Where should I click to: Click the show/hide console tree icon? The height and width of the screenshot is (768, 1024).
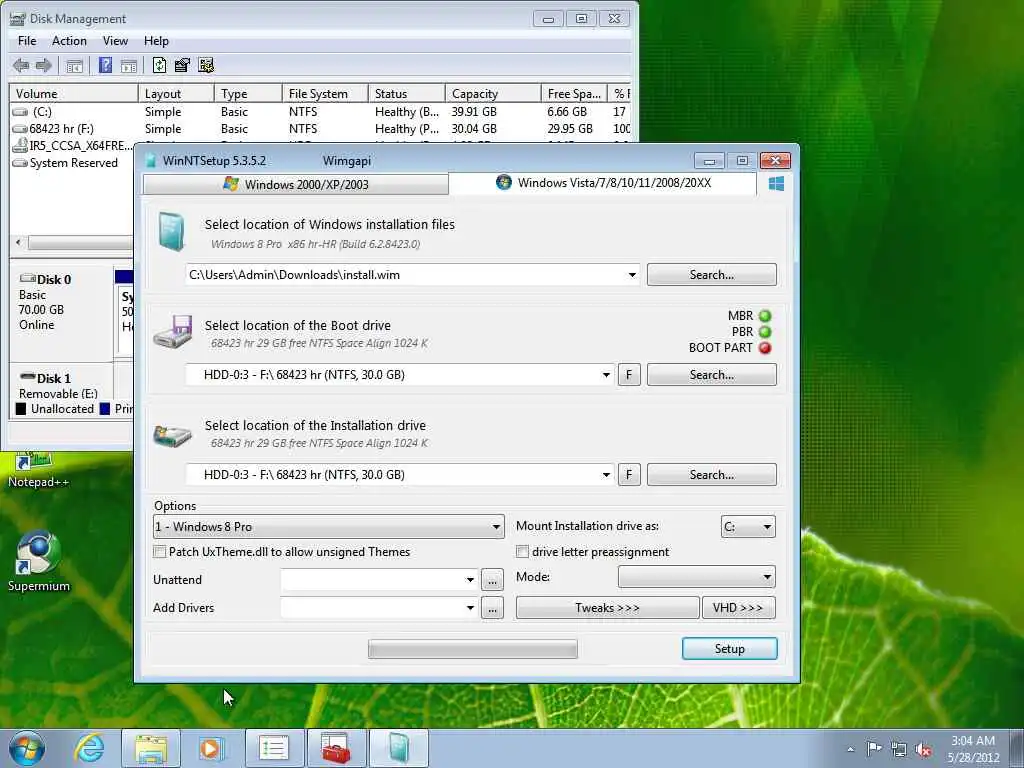74,65
